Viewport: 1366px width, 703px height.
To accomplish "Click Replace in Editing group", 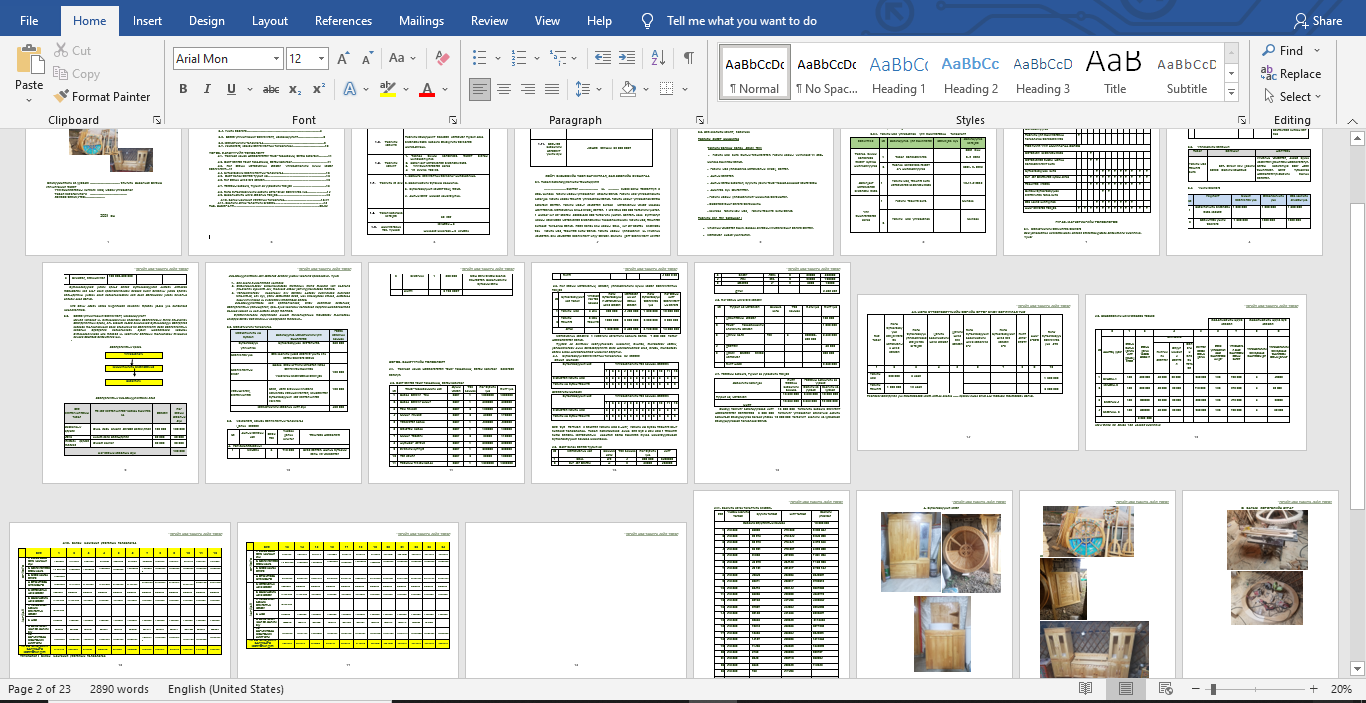I will (x=1292, y=74).
